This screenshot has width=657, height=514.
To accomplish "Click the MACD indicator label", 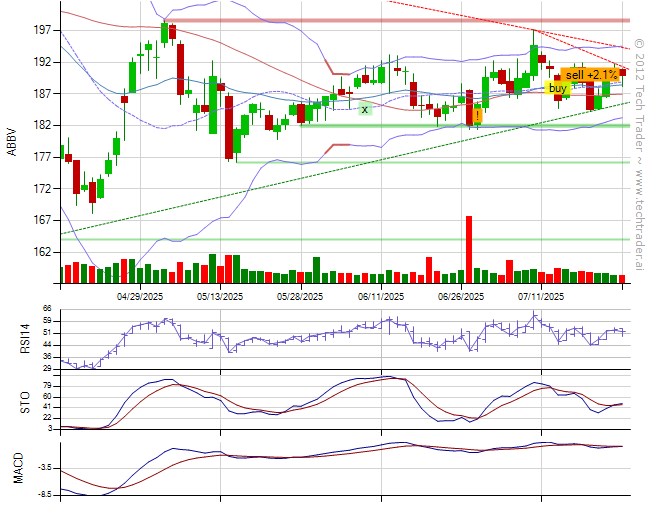I will (x=18, y=468).
